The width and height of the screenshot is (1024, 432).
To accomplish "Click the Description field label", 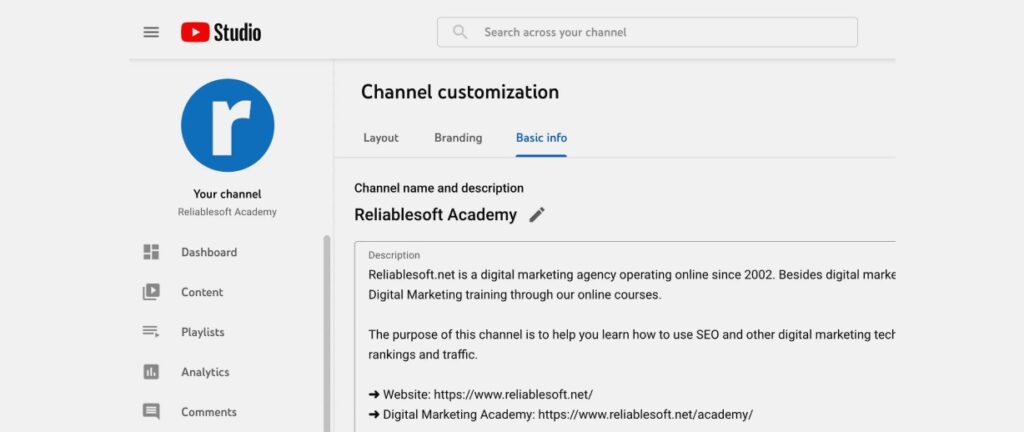I will point(394,255).
